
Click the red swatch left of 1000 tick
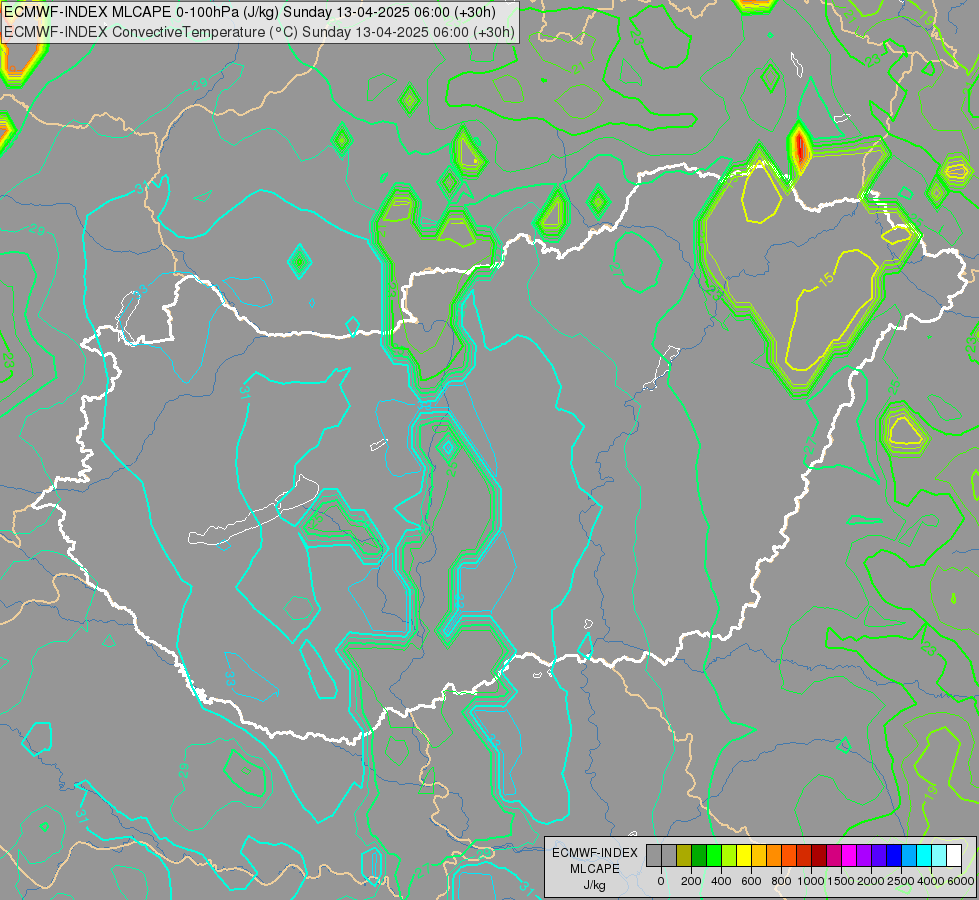click(804, 856)
